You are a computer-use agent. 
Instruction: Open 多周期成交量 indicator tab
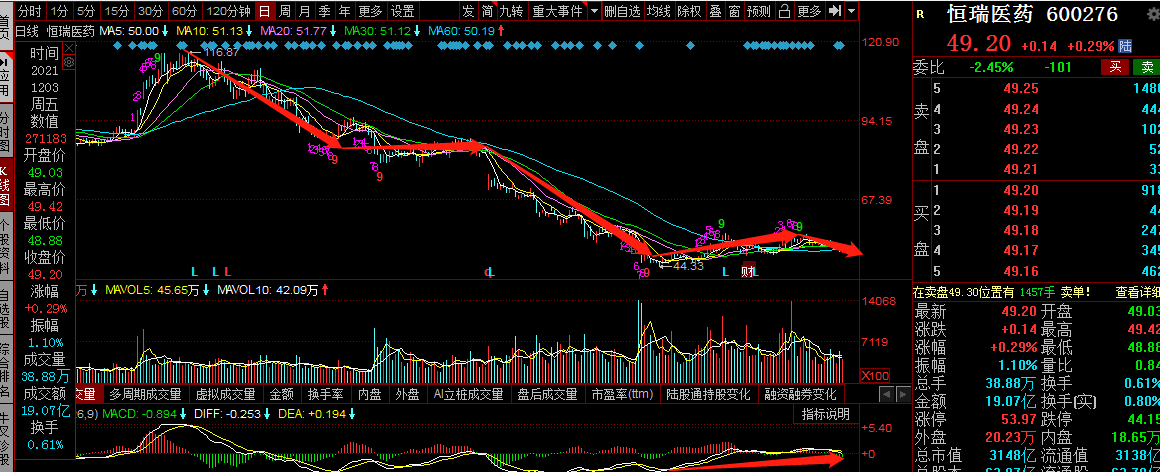pos(145,394)
